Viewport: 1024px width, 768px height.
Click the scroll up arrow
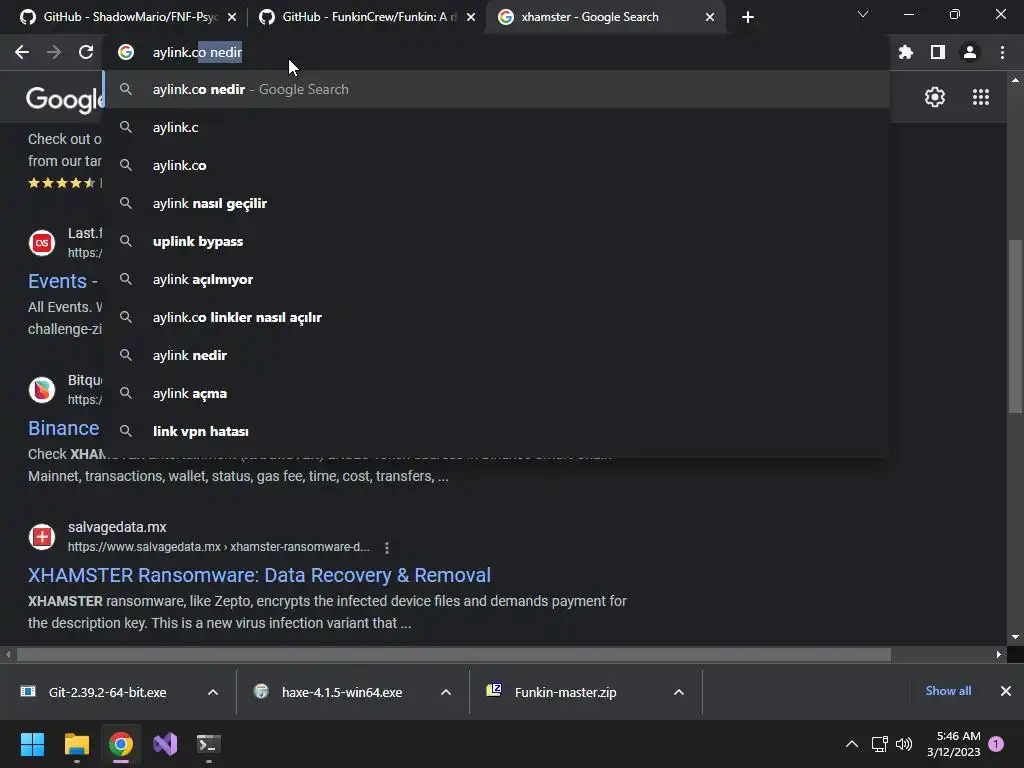[x=1015, y=80]
